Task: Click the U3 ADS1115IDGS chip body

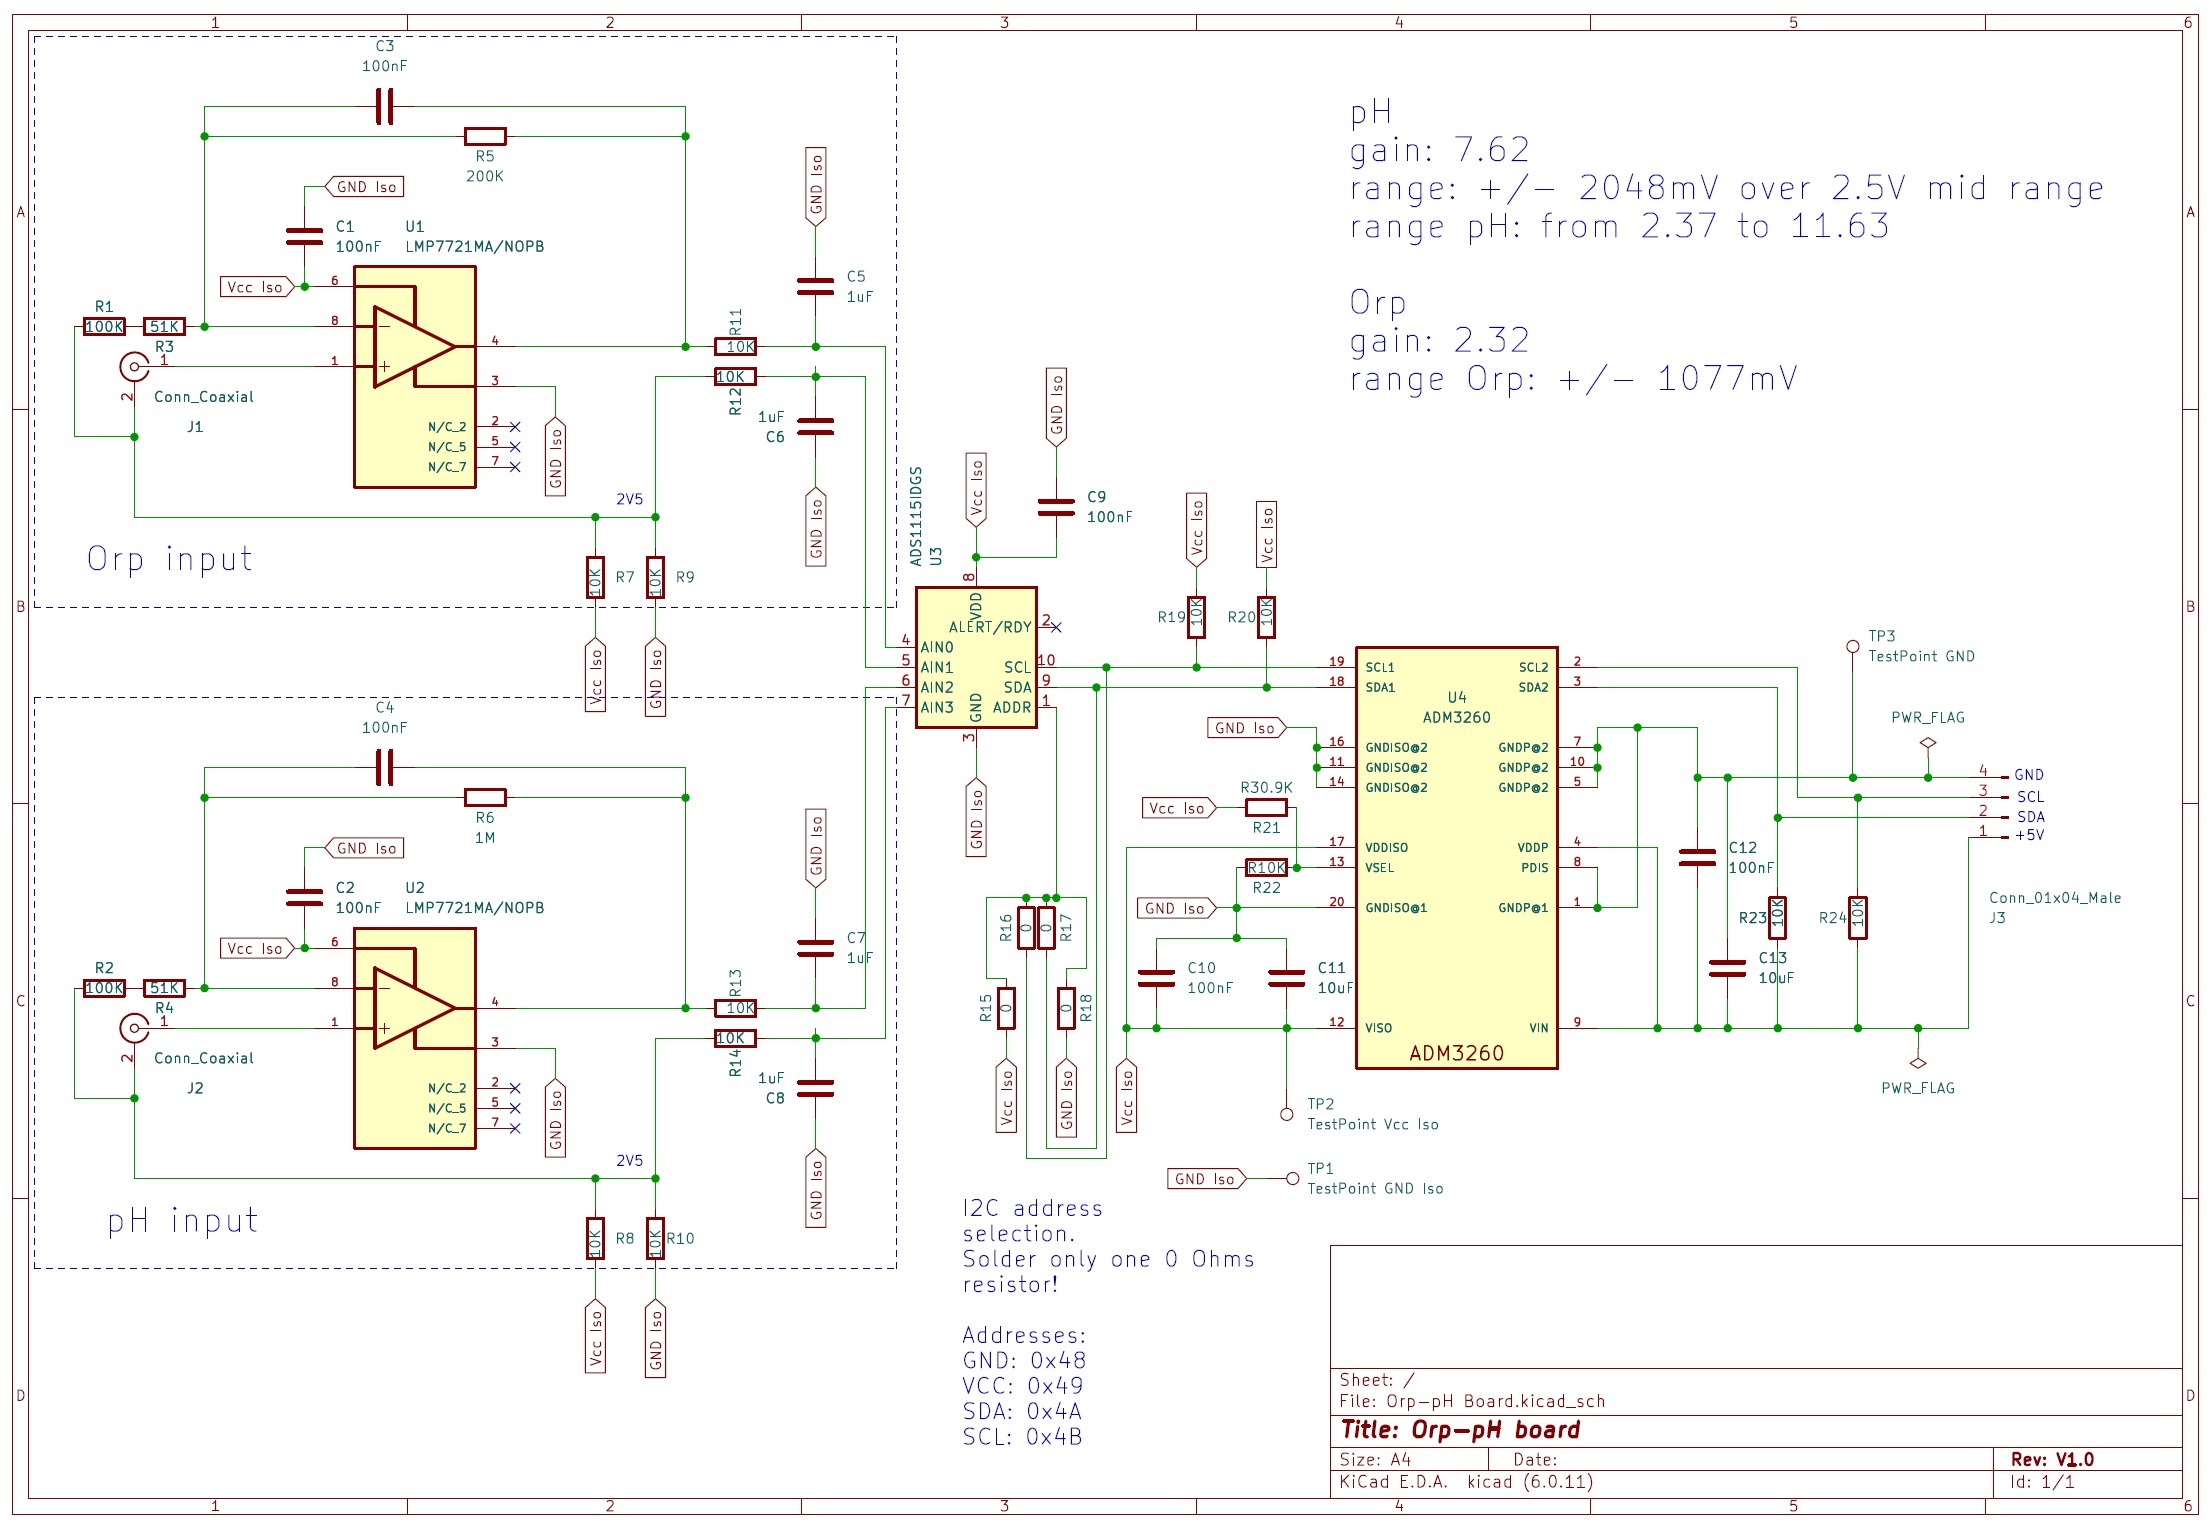Action: coord(976,657)
